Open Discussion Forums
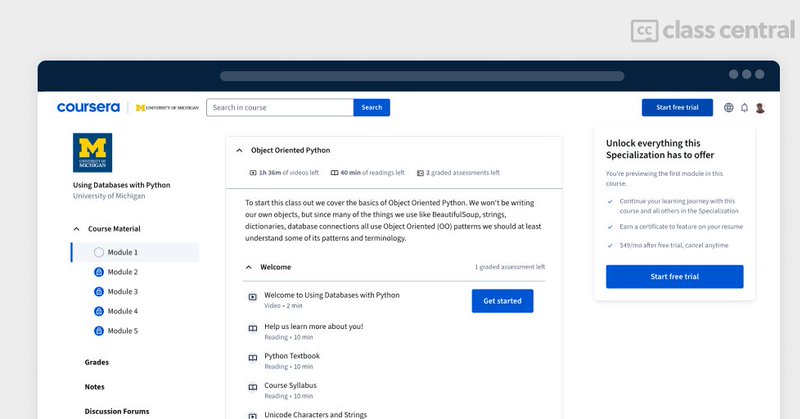The height and width of the screenshot is (419, 800). tap(117, 411)
